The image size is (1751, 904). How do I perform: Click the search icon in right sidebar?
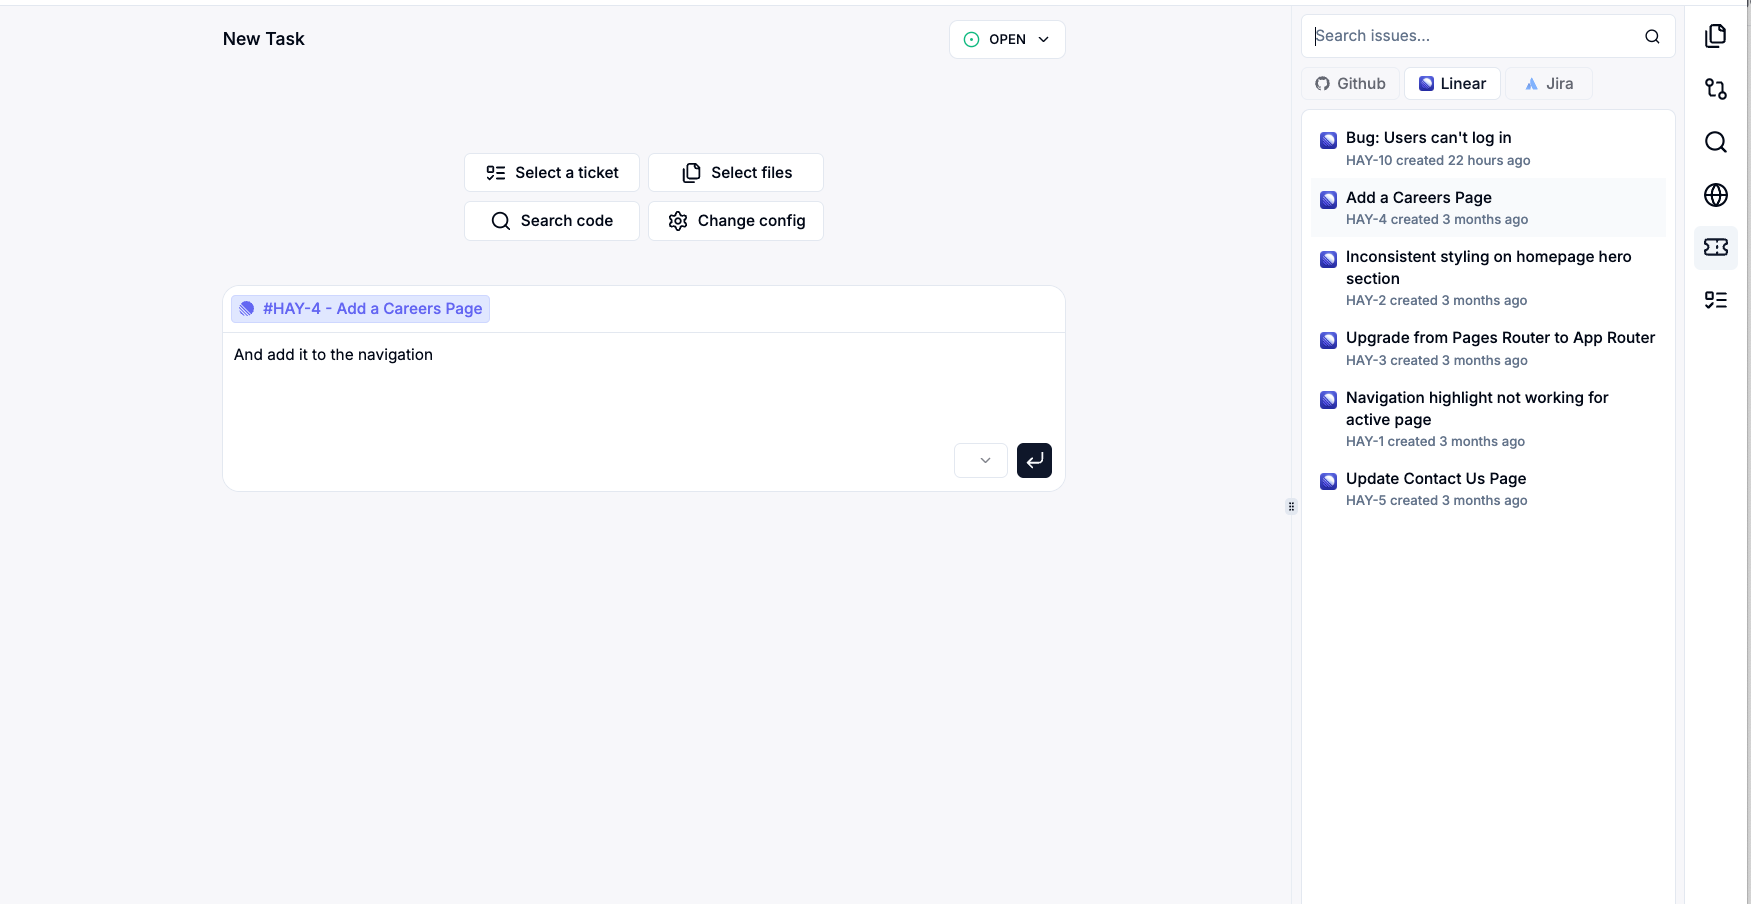tap(1715, 142)
